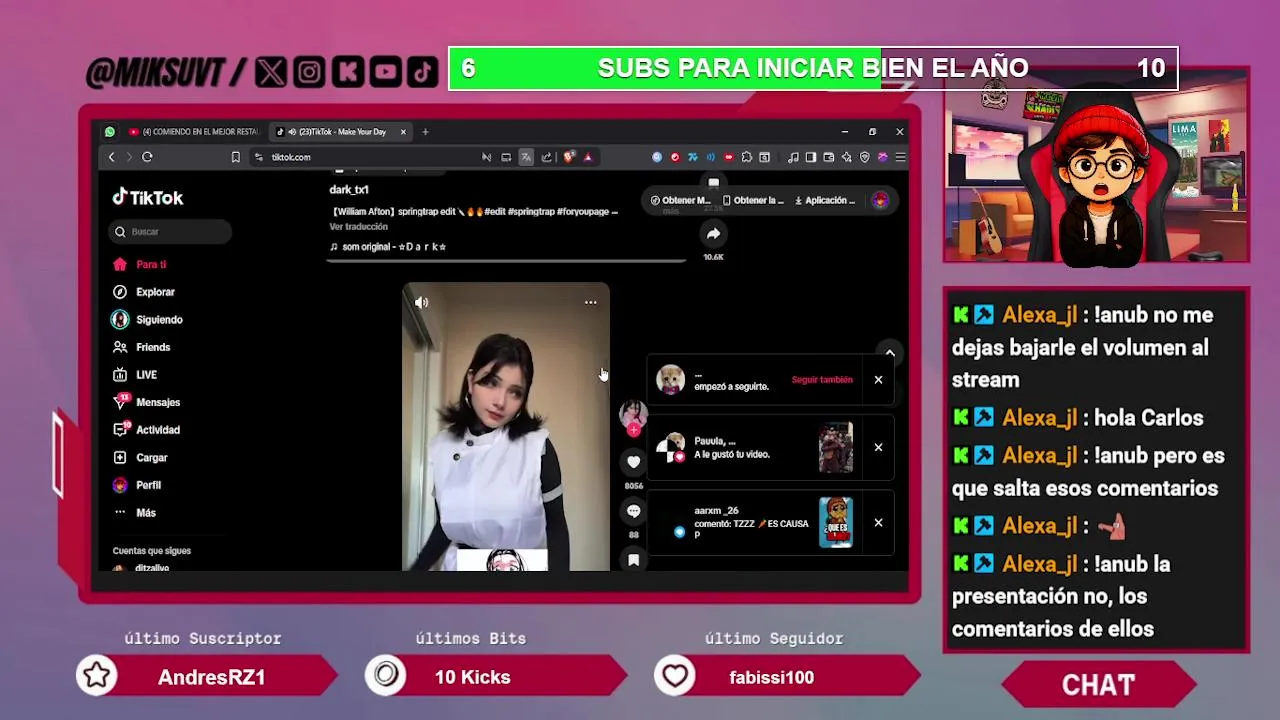The width and height of the screenshot is (1280, 720).
Task: Click Ver traducción link
Action: pyautogui.click(x=358, y=227)
